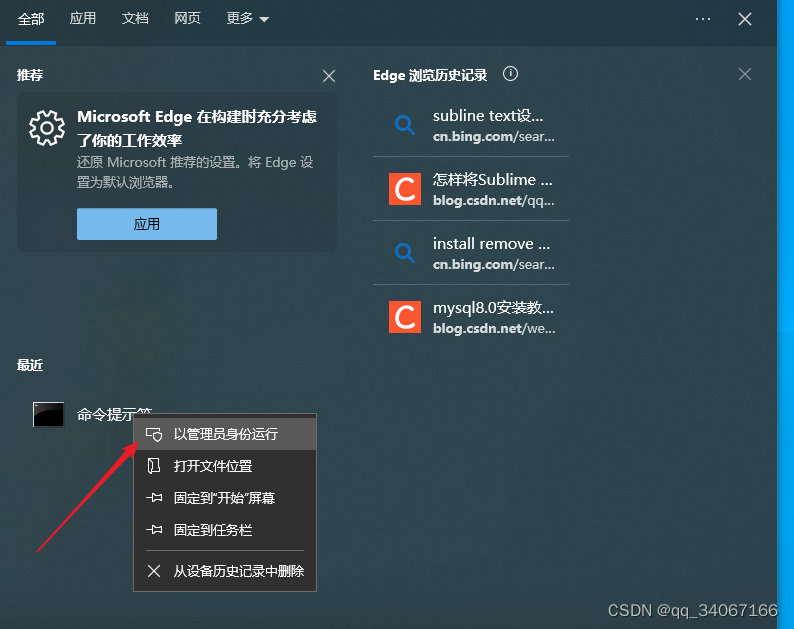
Task: Click the info icon beside Edge 浏览历史记录
Action: pos(510,74)
